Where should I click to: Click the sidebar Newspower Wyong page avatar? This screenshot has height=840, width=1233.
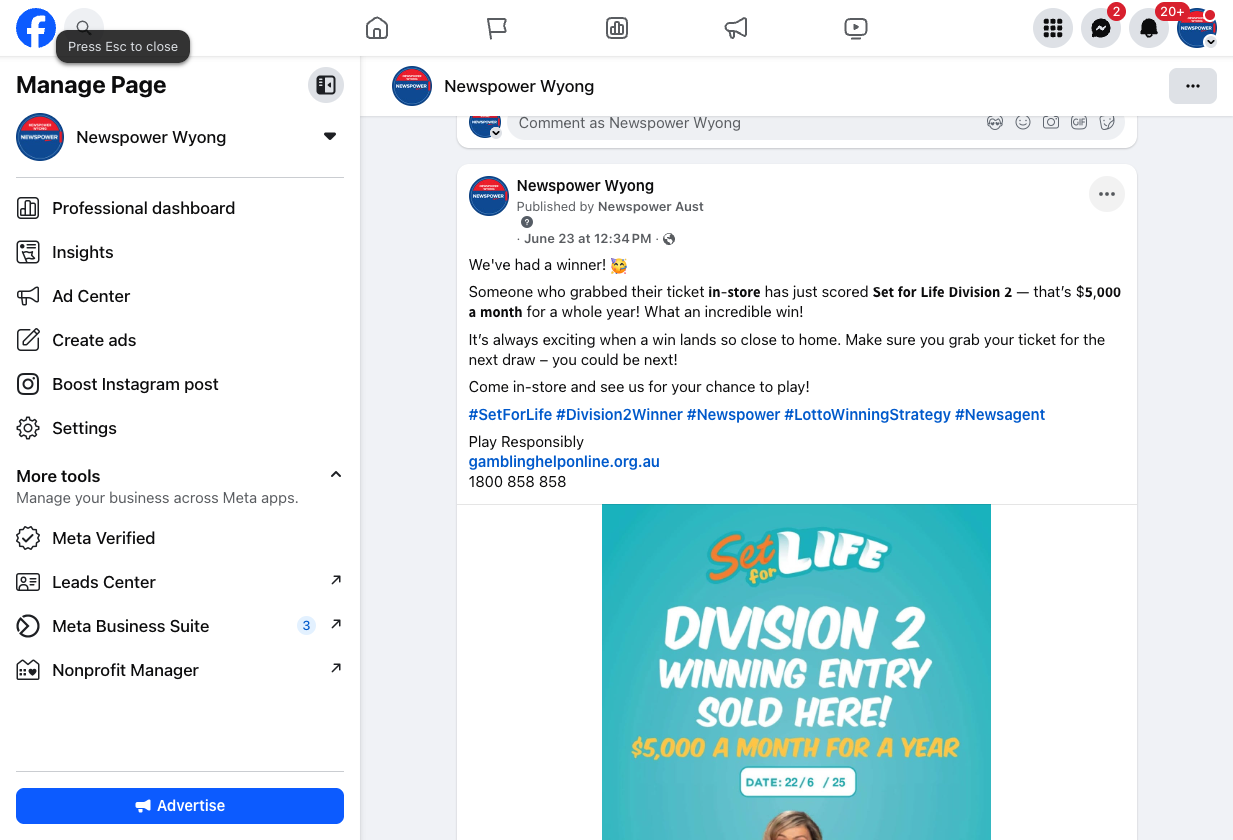[40, 137]
